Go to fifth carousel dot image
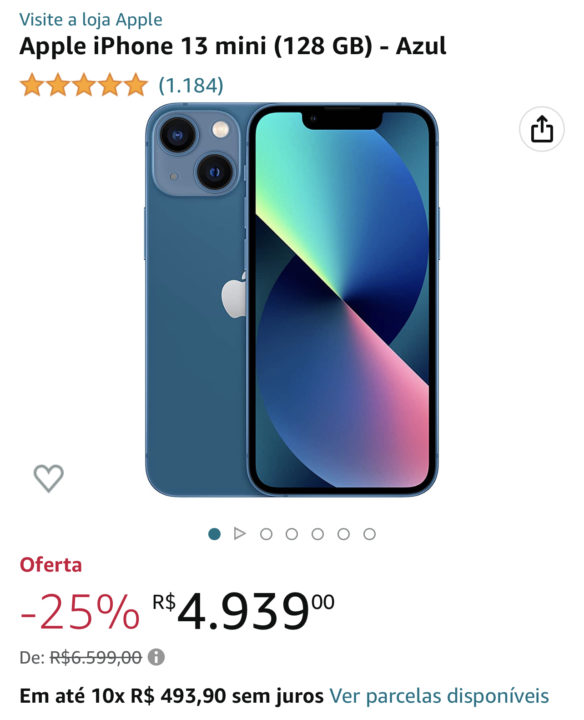The height and width of the screenshot is (720, 584). click(318, 534)
